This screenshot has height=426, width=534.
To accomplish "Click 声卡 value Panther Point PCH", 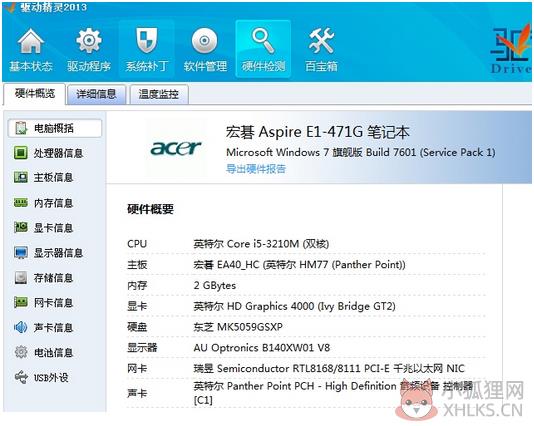I will click(x=333, y=393).
